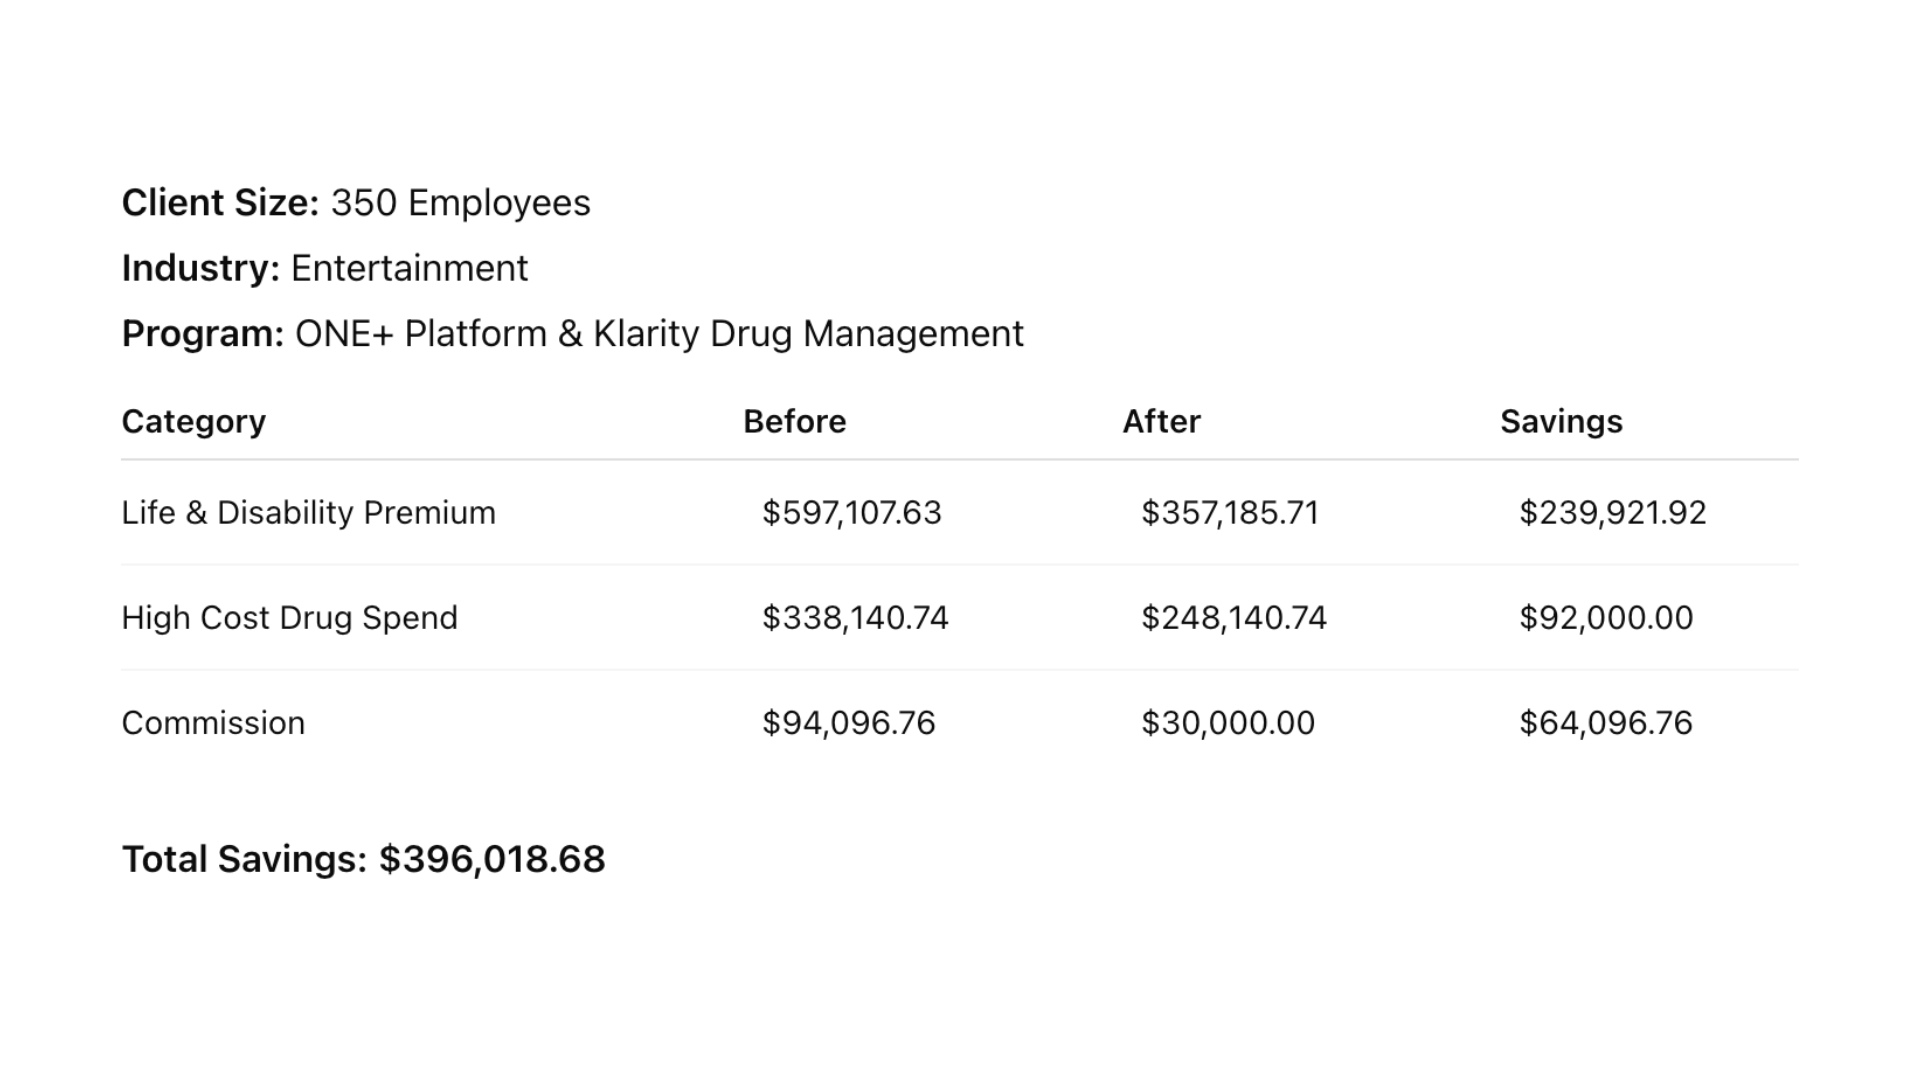Click the $357,185.71 After amount

tap(1230, 513)
